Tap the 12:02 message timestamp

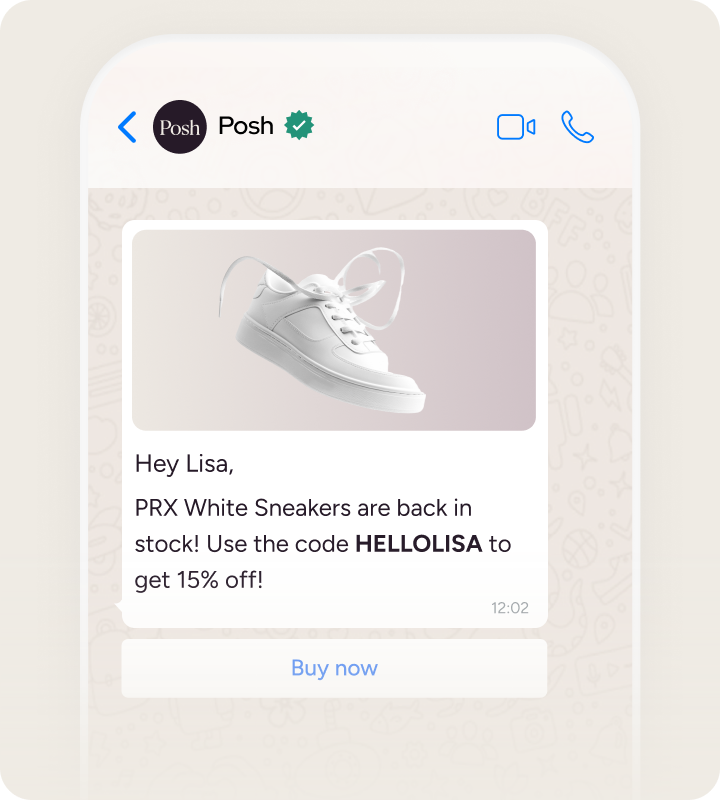pos(510,608)
